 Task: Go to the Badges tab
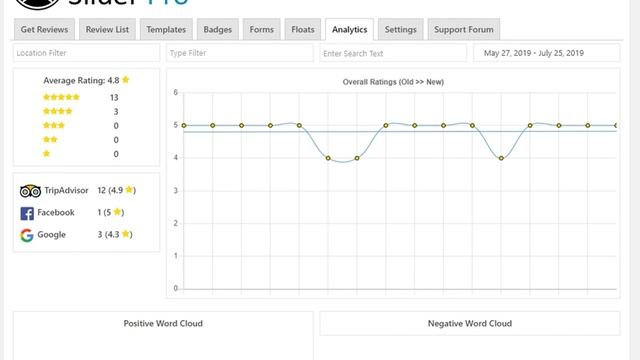coord(218,29)
